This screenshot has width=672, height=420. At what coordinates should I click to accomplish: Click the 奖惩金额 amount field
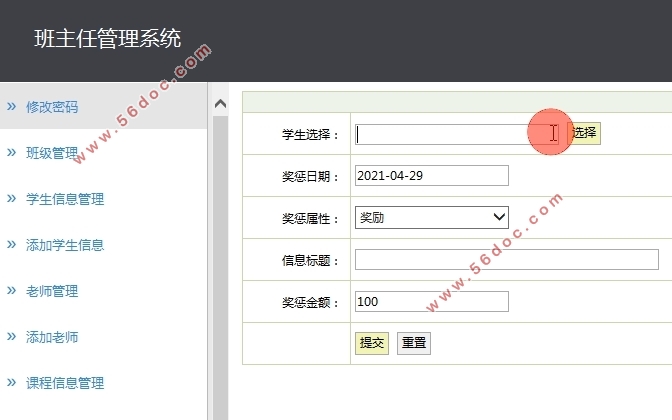[x=432, y=302]
